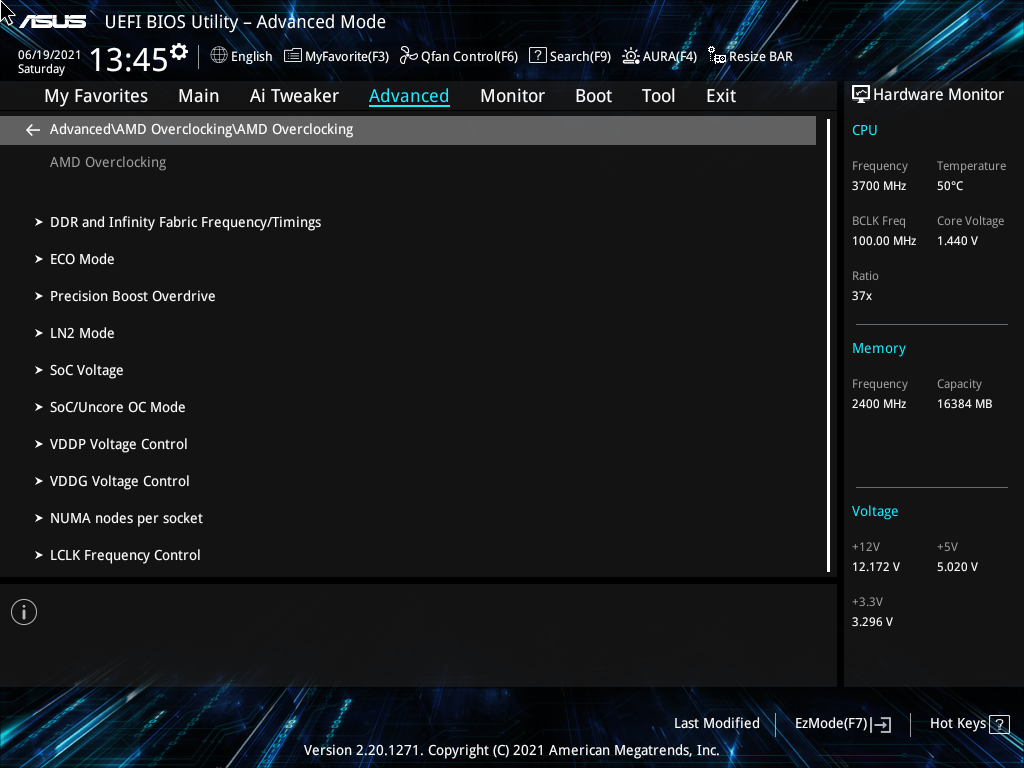Viewport: 1024px width, 768px height.
Task: Expand VDDG Voltage Control arrow
Action: point(39,481)
